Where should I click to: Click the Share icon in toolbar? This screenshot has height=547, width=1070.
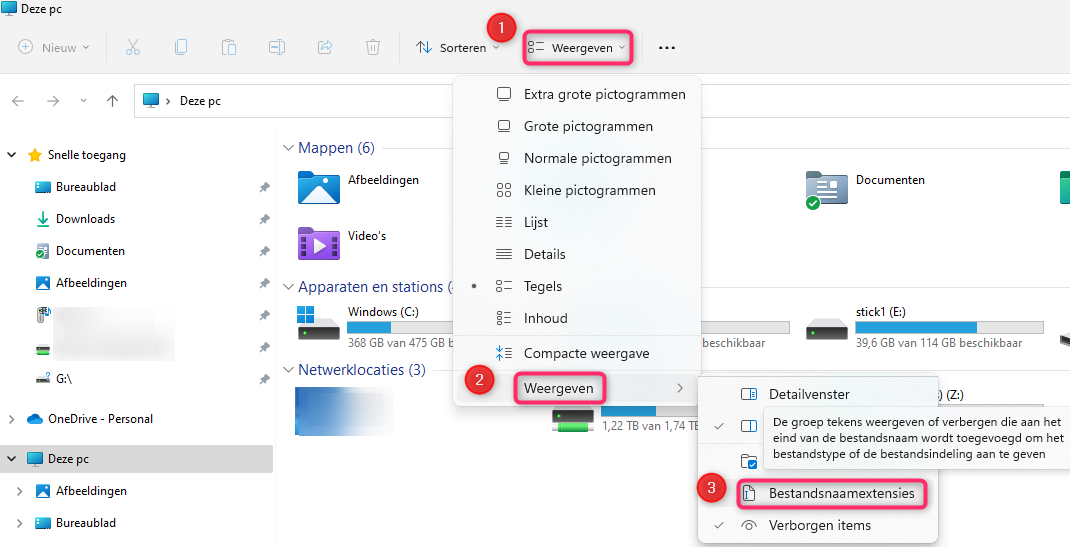325,47
